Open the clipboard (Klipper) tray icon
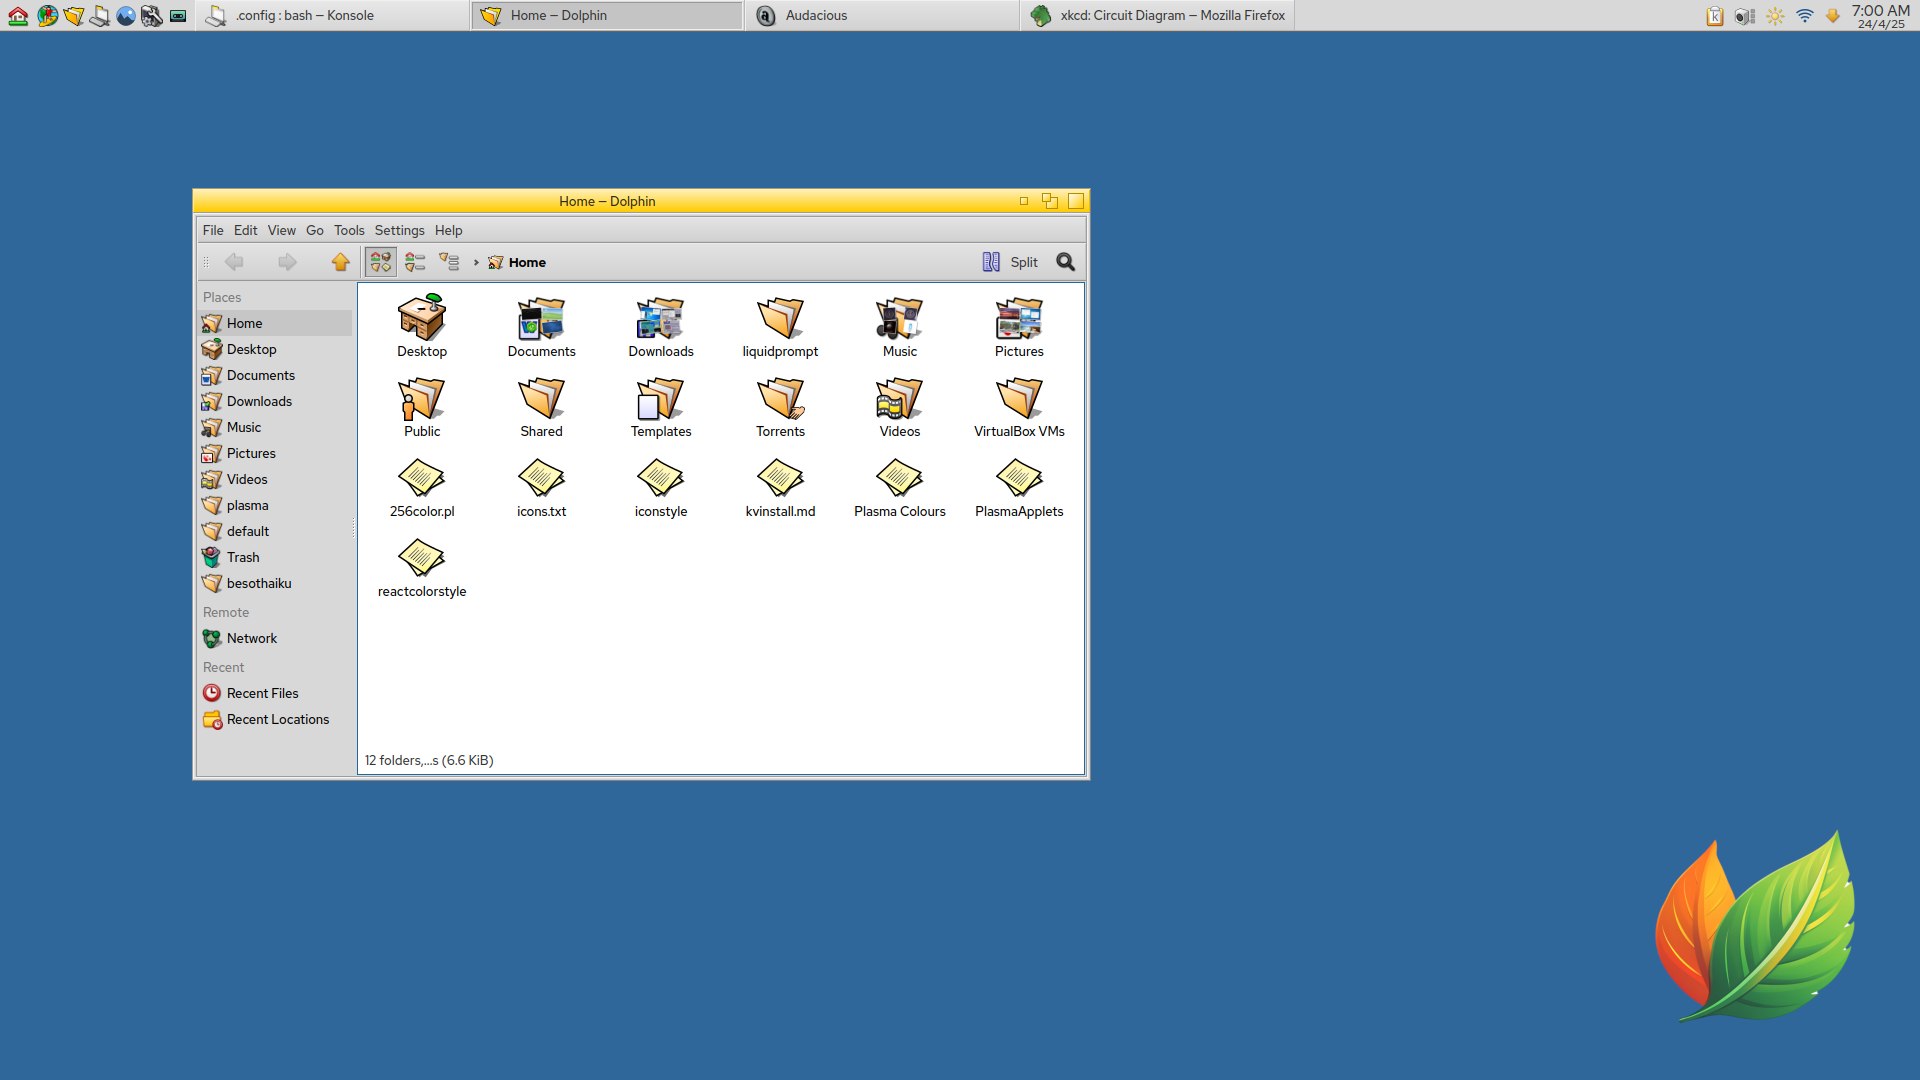1920x1080 pixels. (x=1715, y=16)
